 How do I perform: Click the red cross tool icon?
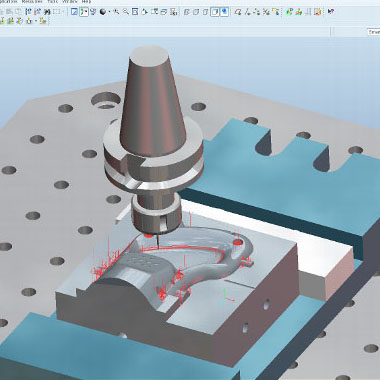coord(266,12)
